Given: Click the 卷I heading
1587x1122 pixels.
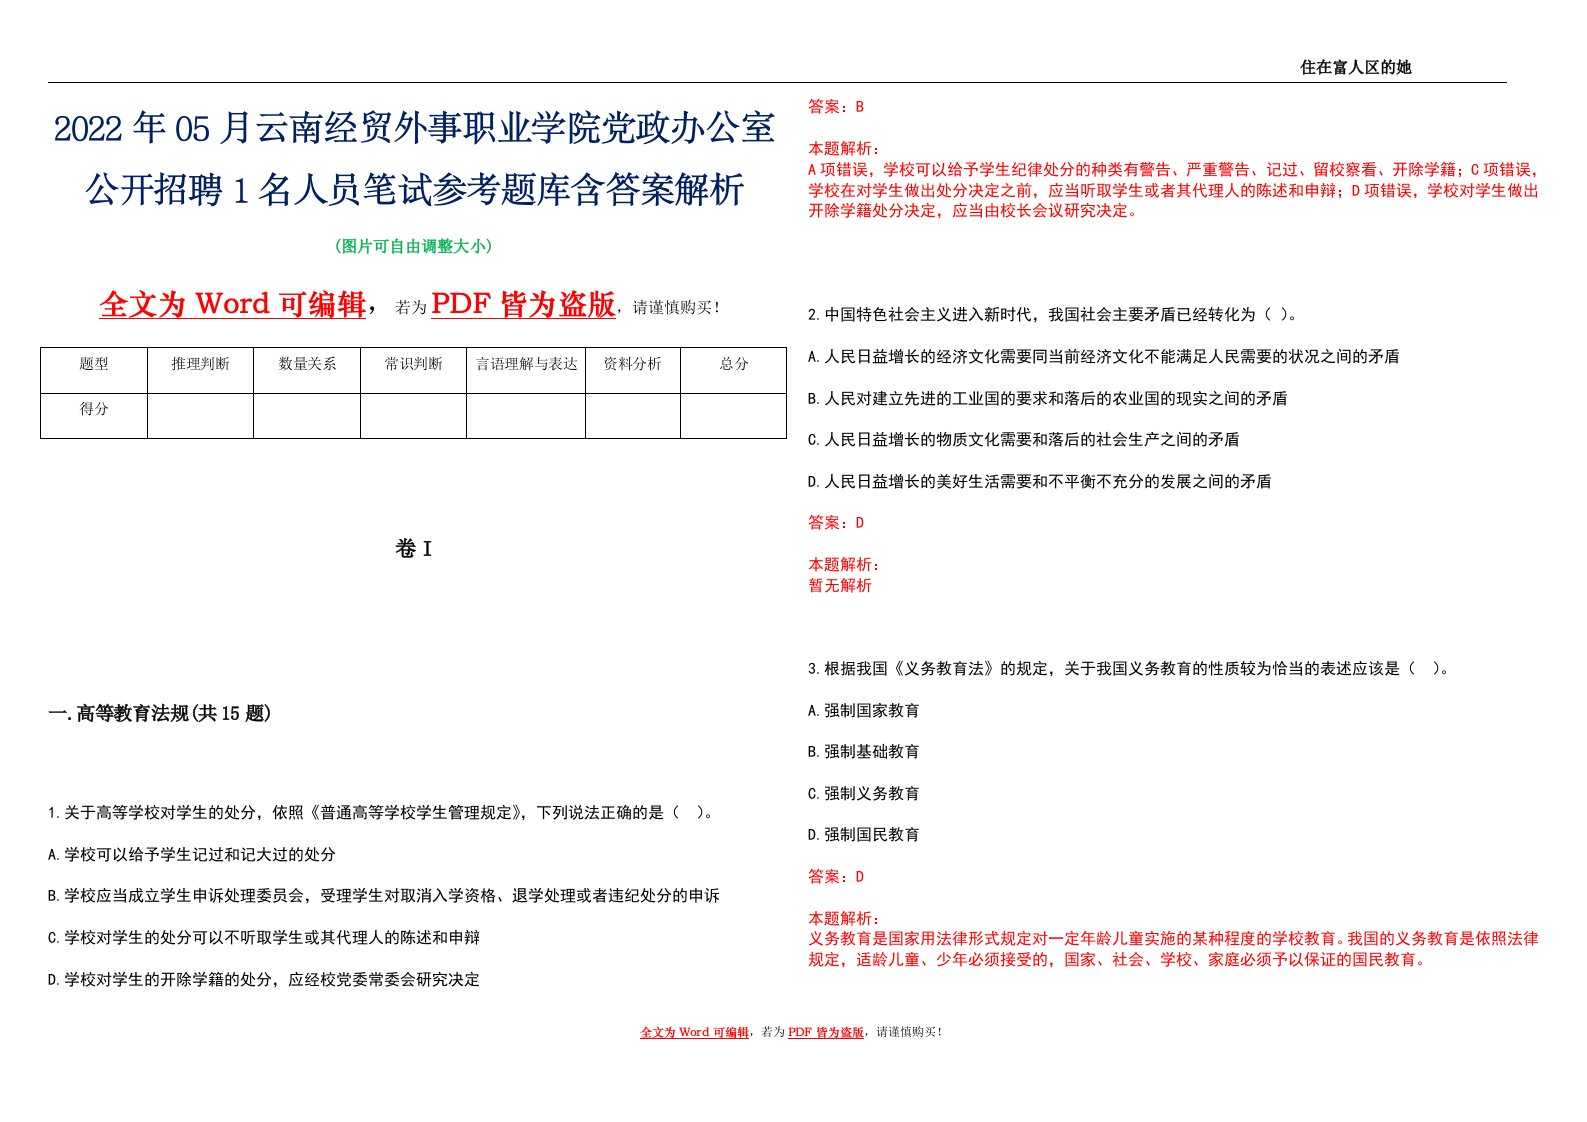Looking at the screenshot, I should 413,548.
